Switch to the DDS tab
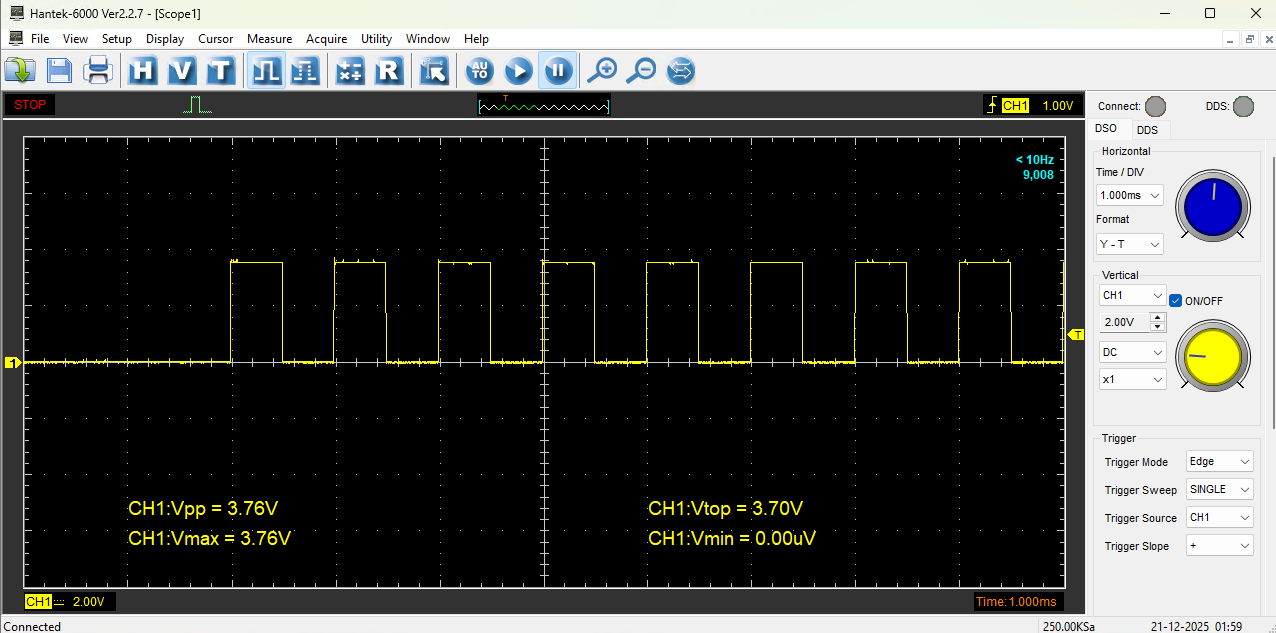Image resolution: width=1276 pixels, height=633 pixels. pos(1148,130)
